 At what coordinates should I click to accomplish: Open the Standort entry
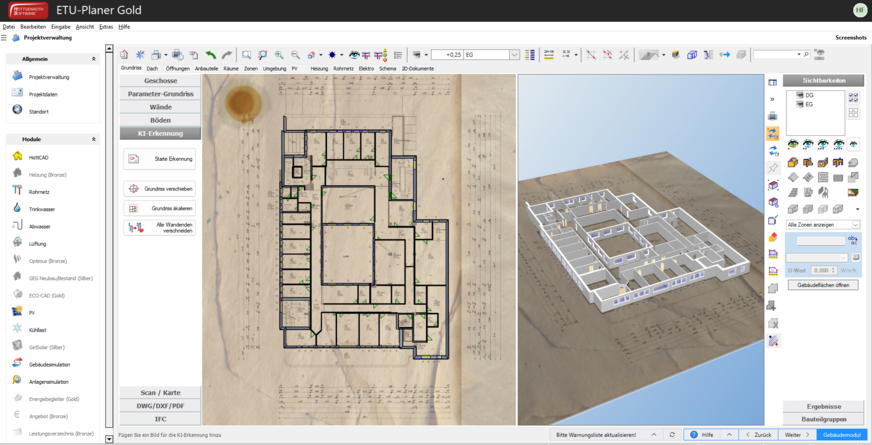[x=39, y=111]
